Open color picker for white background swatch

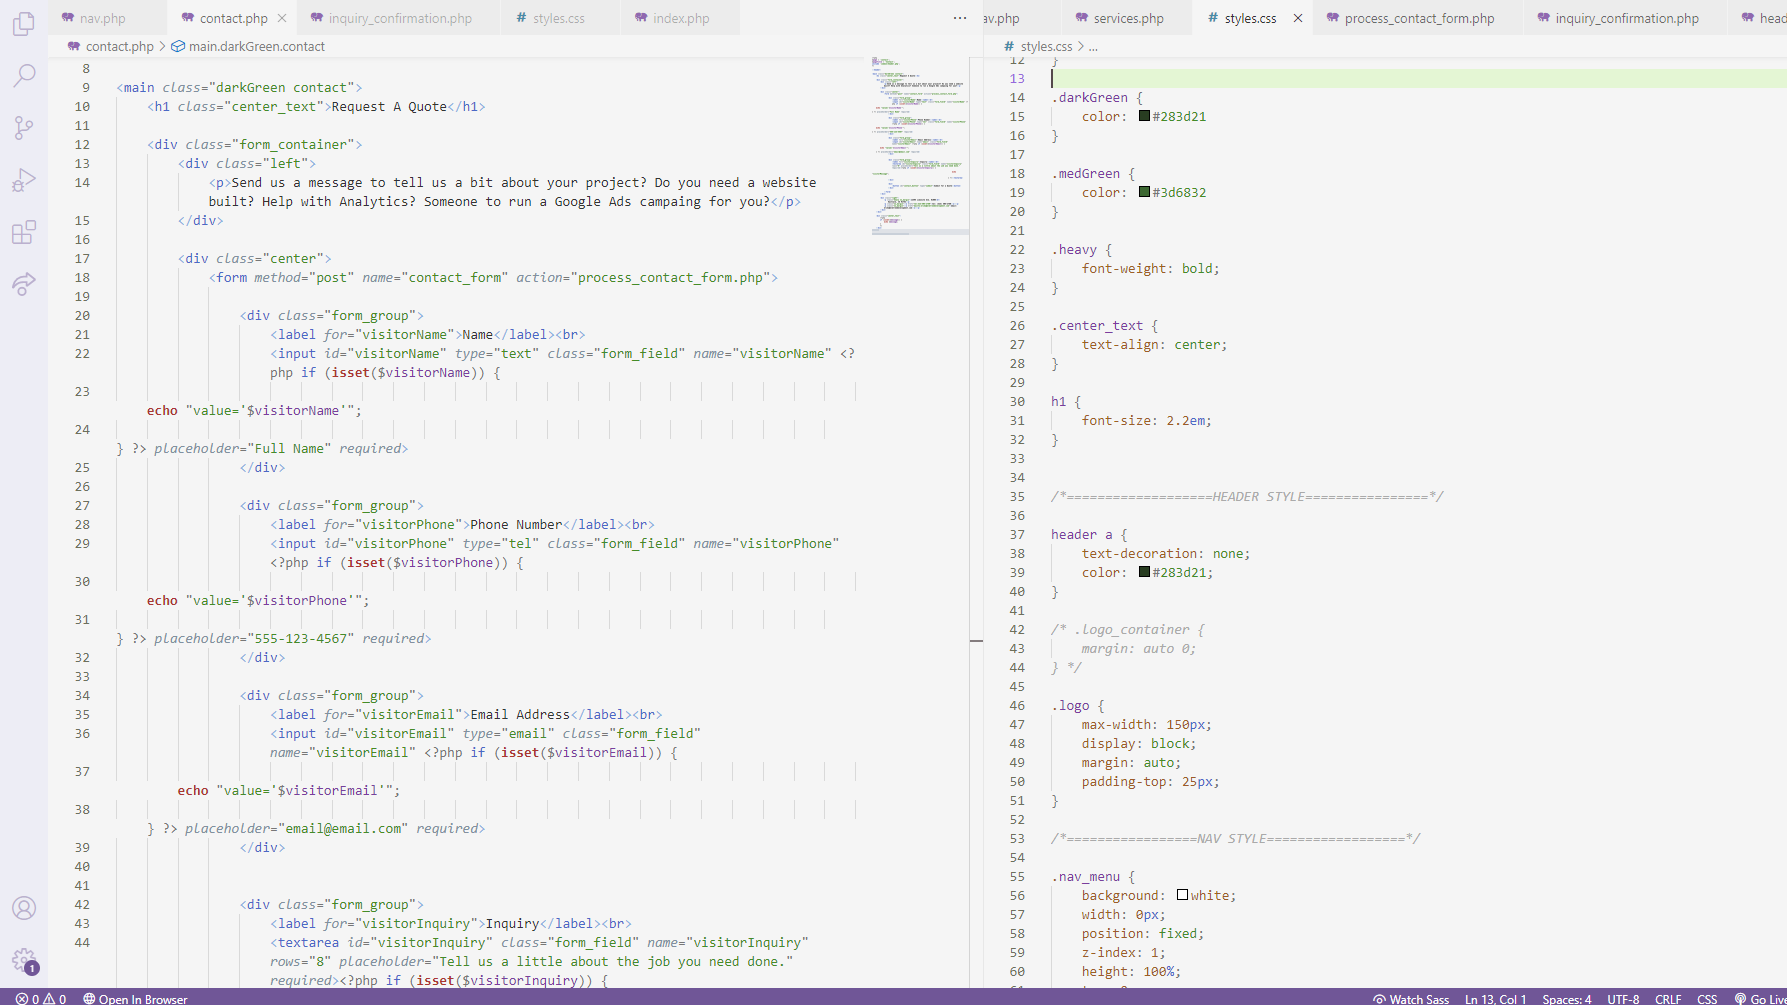point(1182,895)
